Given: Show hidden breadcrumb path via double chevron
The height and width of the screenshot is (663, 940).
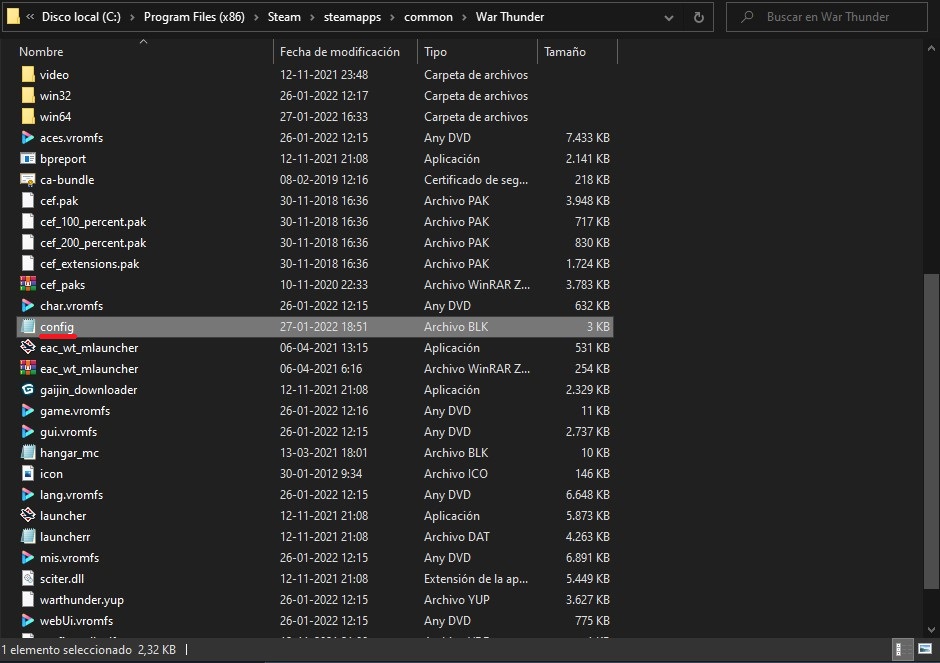Looking at the screenshot, I should tap(30, 17).
